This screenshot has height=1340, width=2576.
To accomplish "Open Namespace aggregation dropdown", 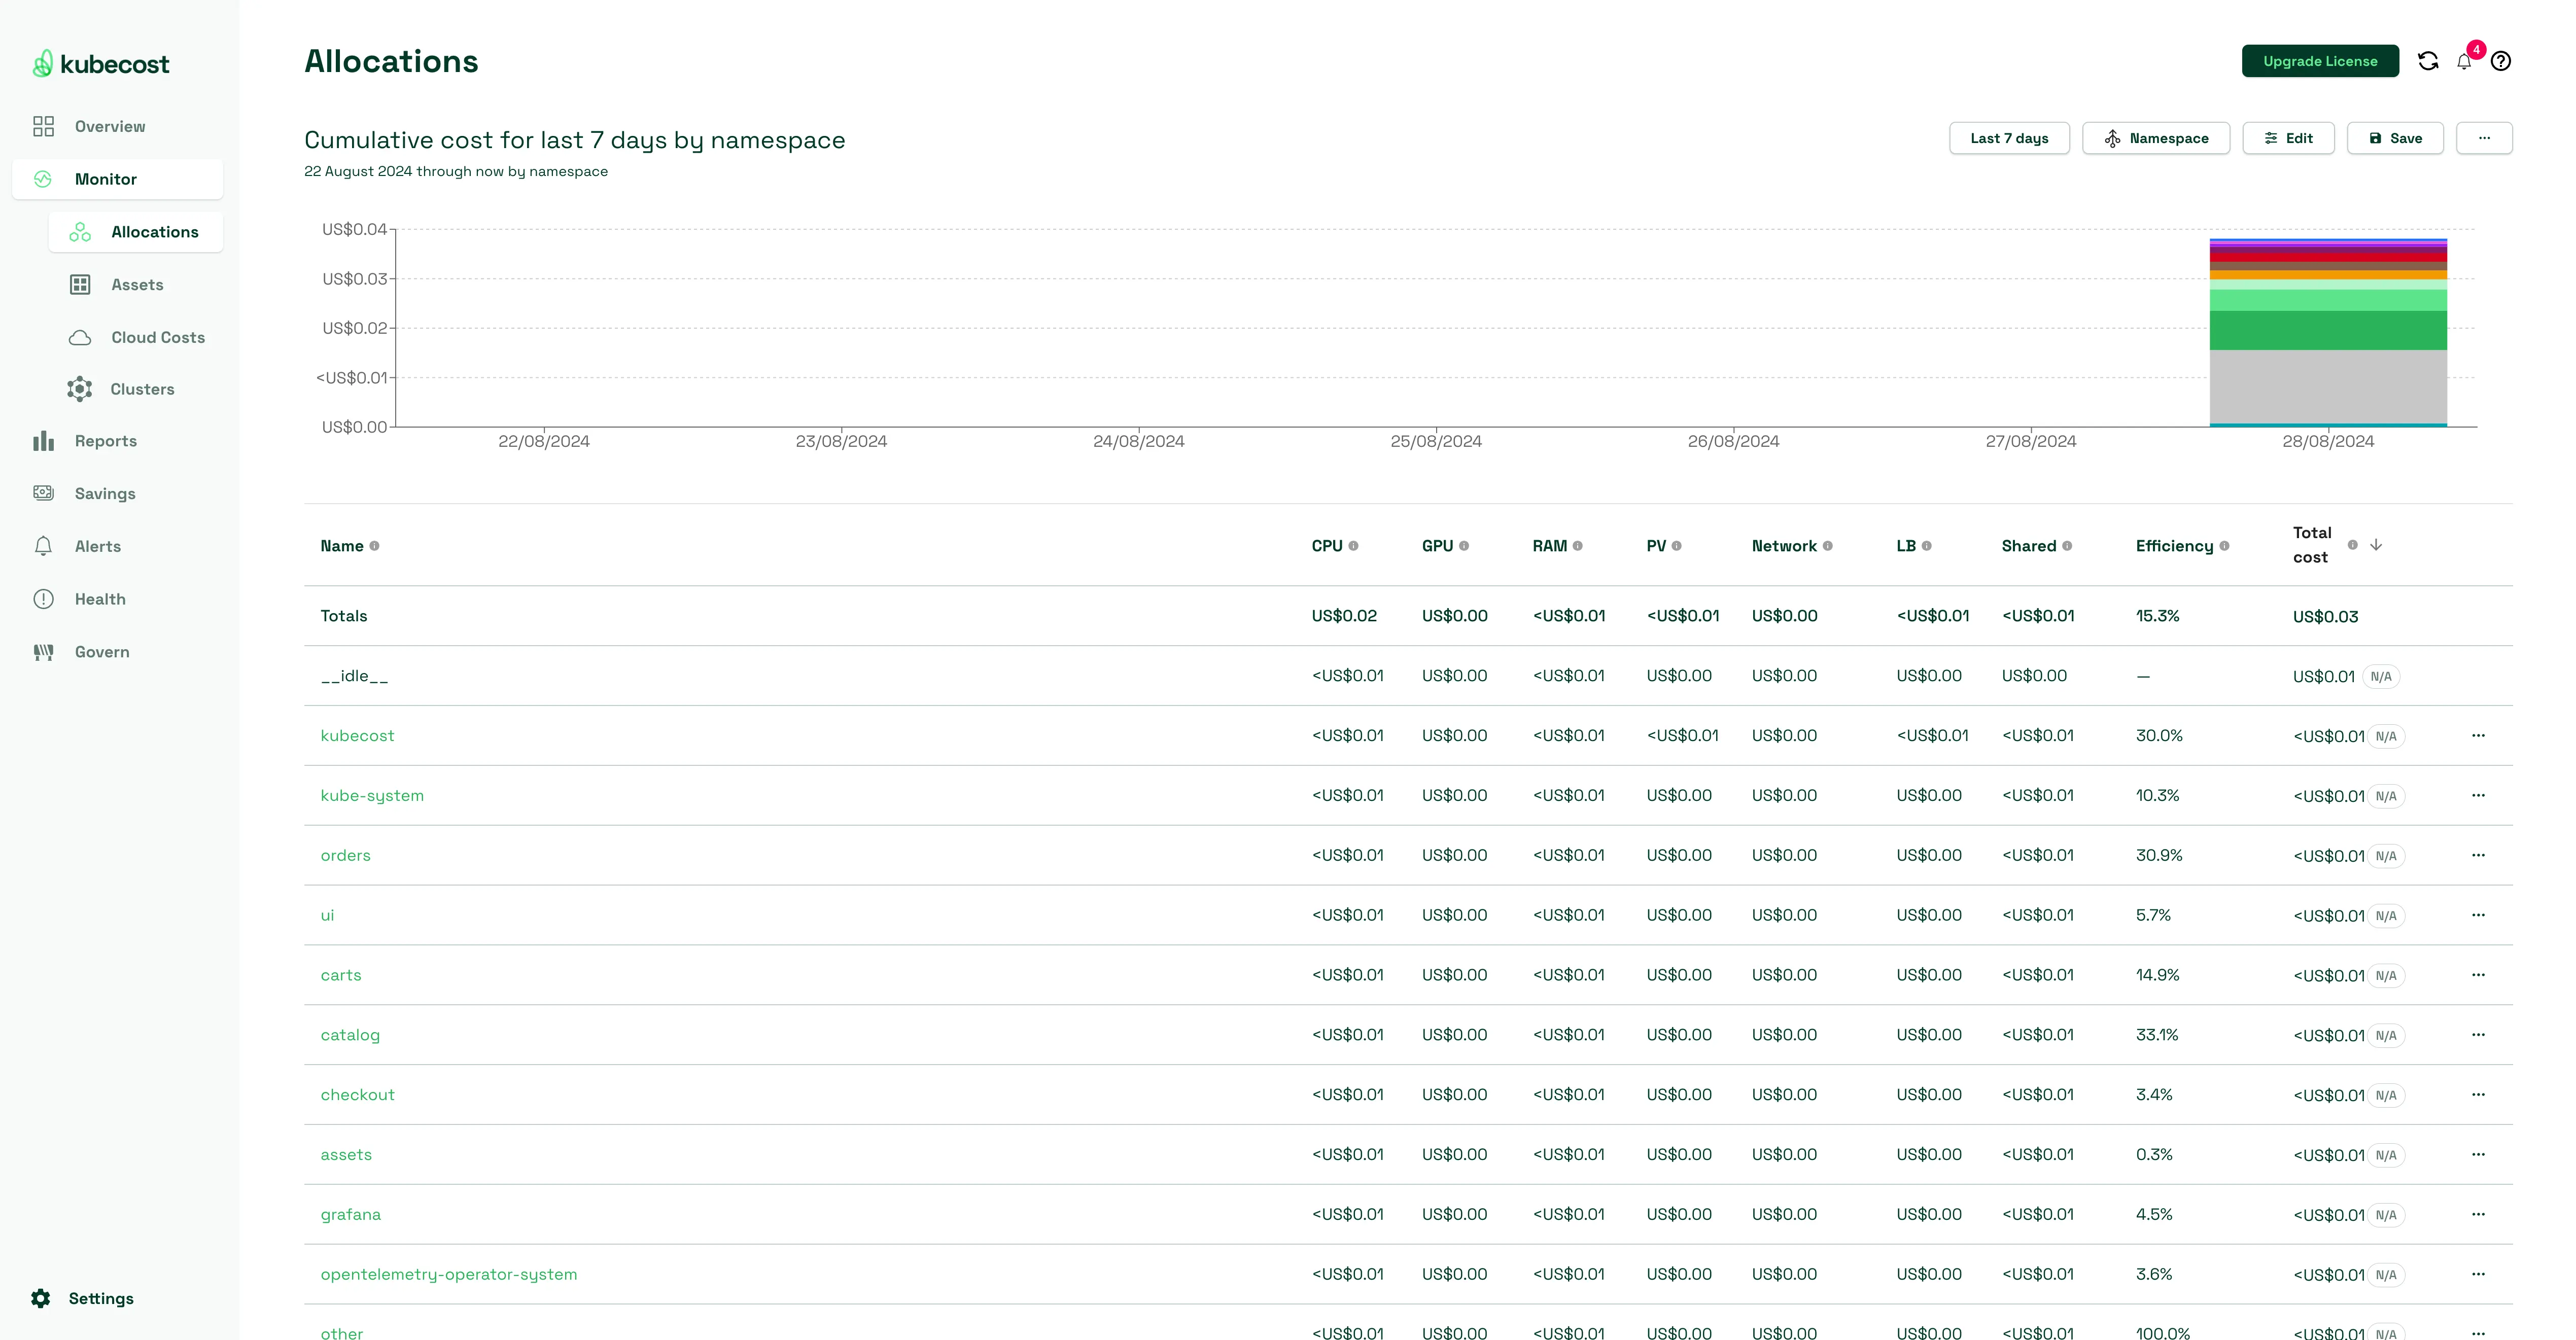I will pyautogui.click(x=2155, y=138).
